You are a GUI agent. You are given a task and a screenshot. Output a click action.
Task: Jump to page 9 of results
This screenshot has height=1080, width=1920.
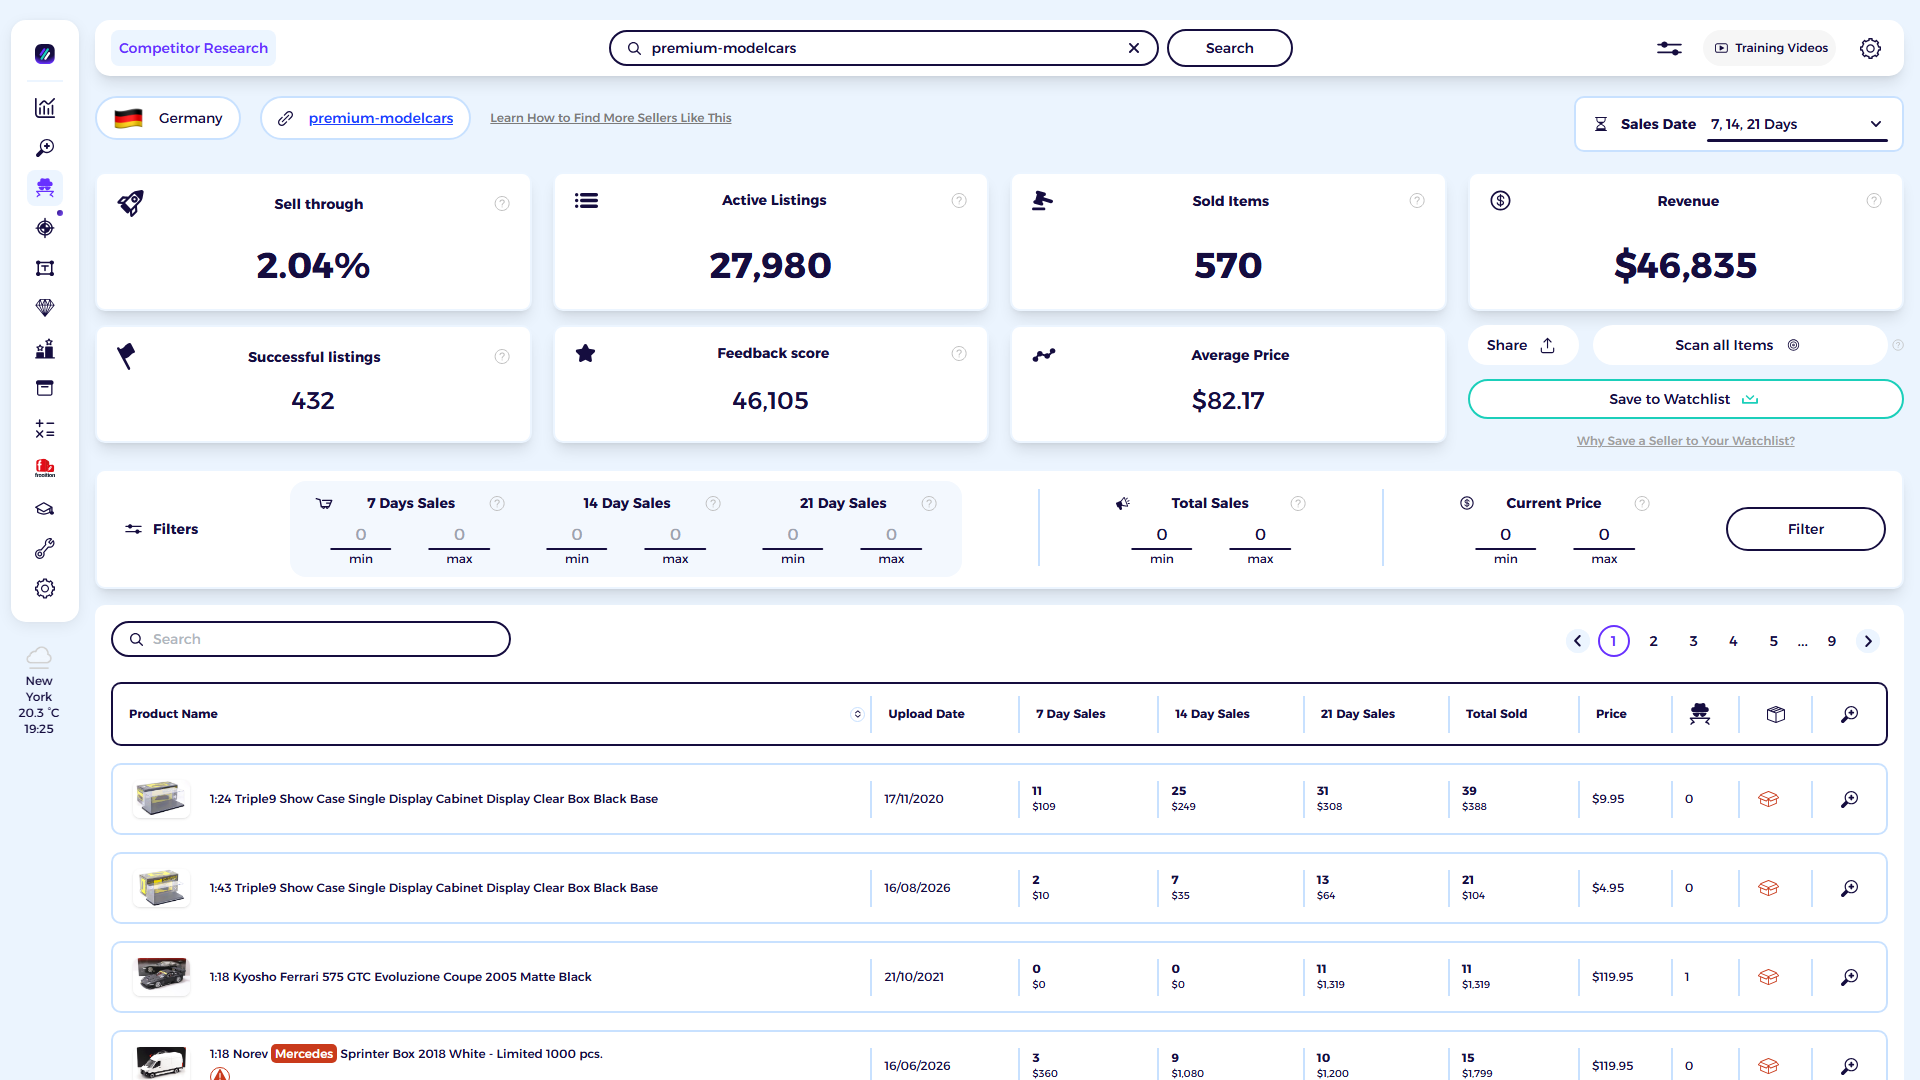tap(1832, 641)
